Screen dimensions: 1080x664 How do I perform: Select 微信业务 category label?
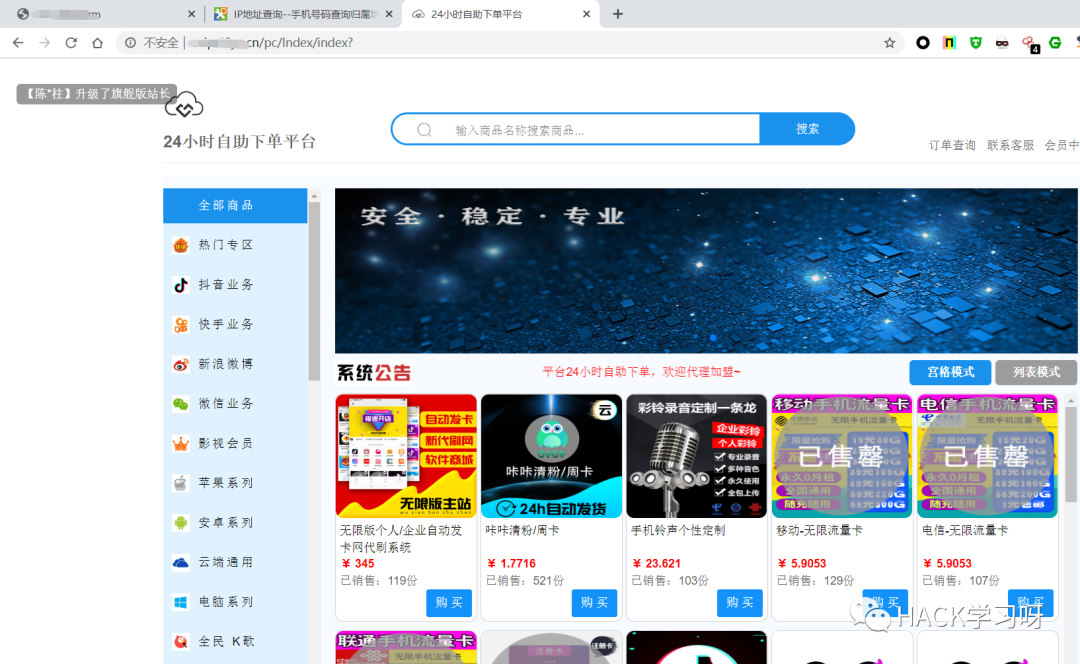tap(226, 404)
